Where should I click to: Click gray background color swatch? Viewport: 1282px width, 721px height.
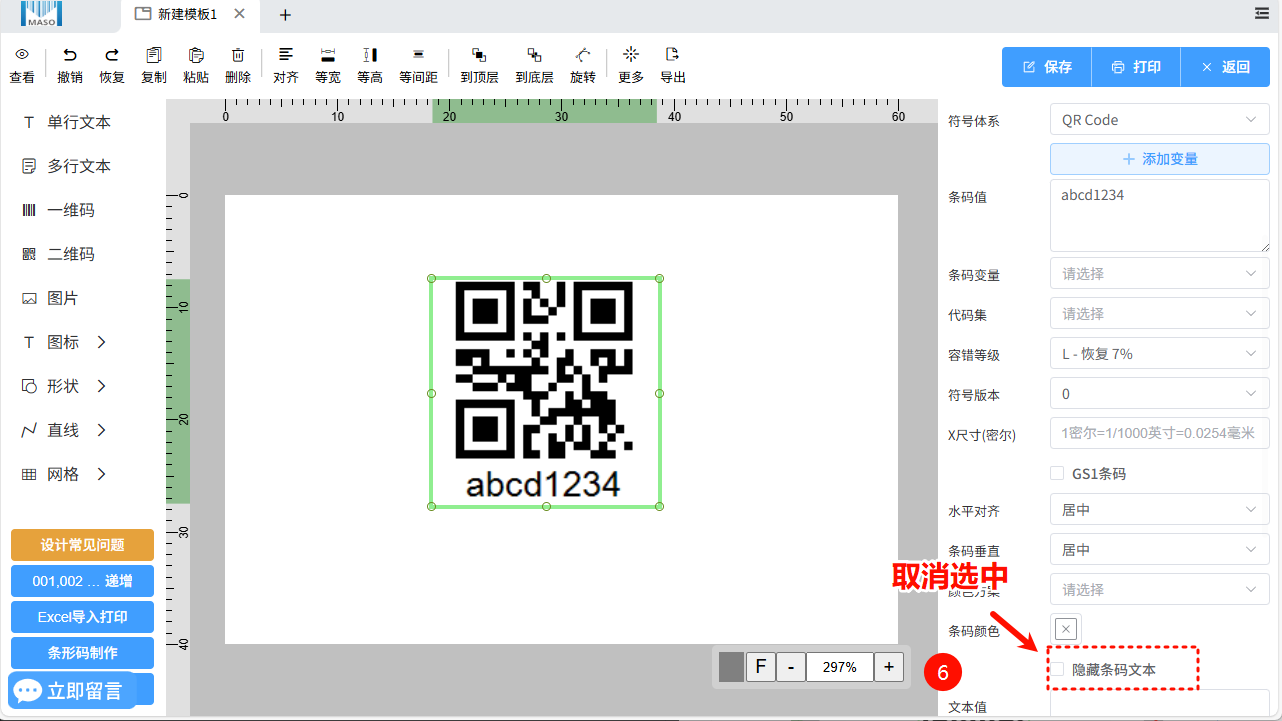point(731,667)
